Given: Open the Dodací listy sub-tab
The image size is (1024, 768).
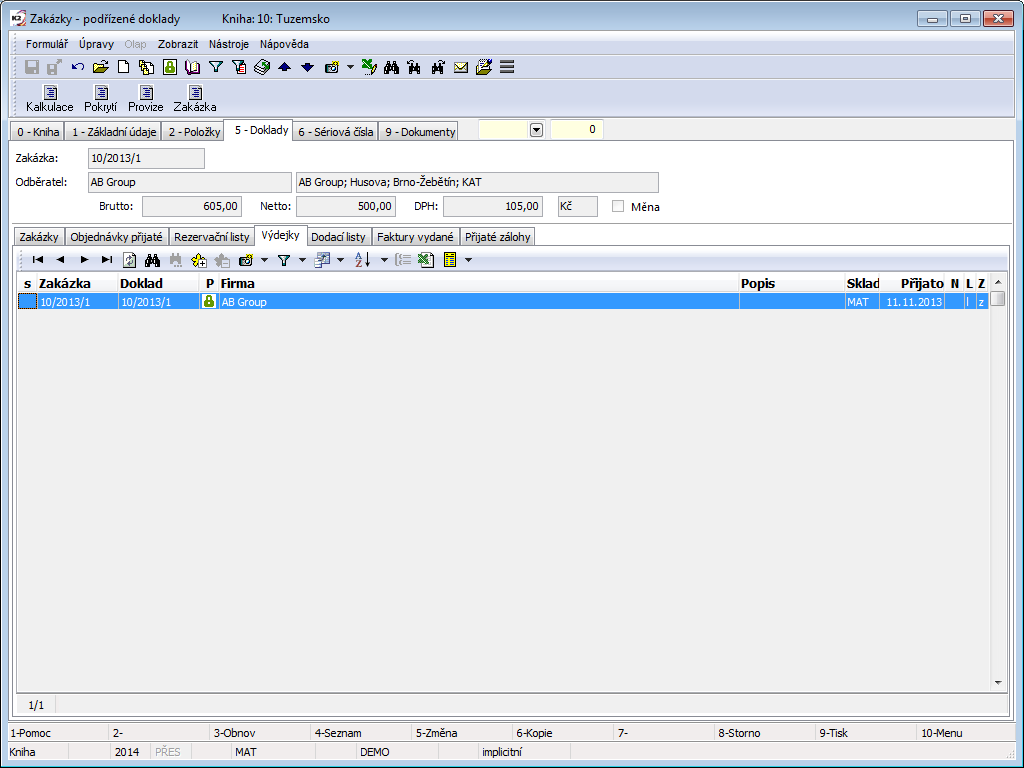Looking at the screenshot, I should [x=338, y=237].
